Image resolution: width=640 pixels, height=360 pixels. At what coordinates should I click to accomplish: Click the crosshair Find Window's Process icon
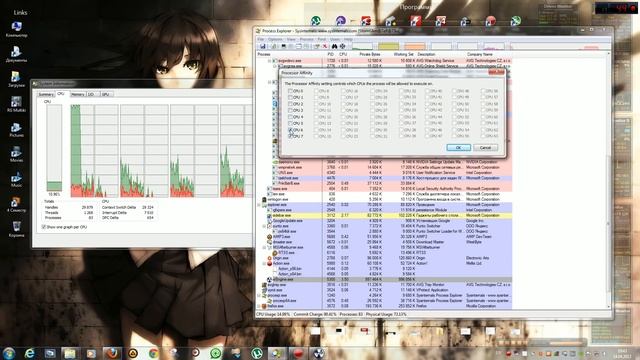[342, 47]
